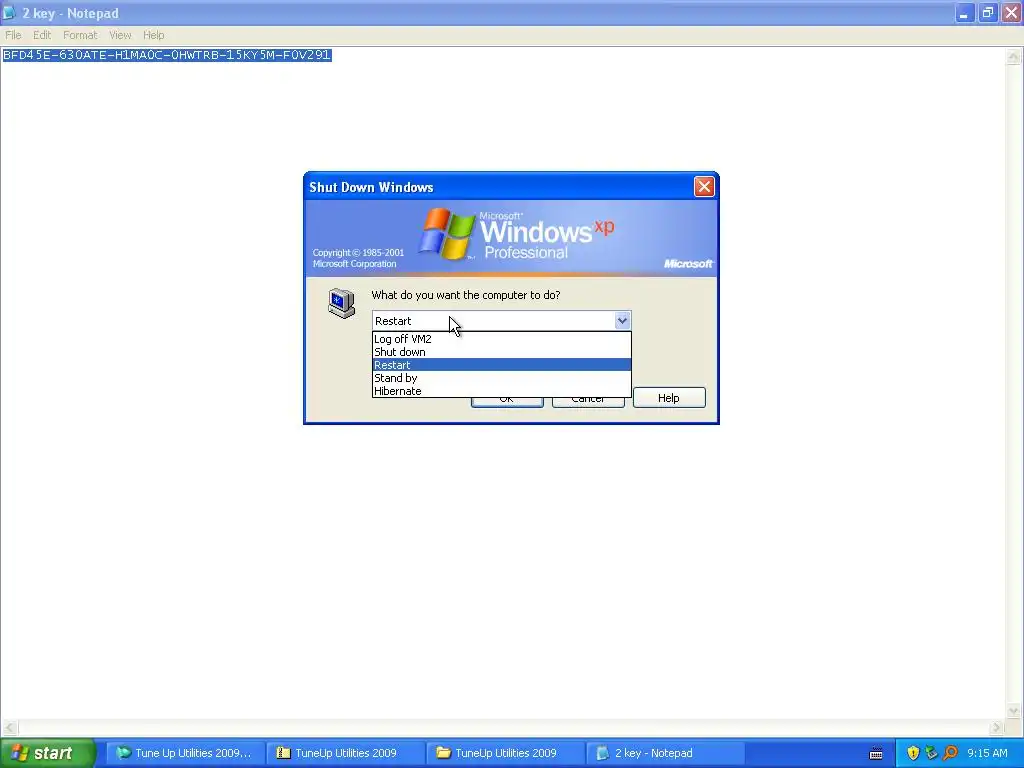Open the Notepad Edit menu
The image size is (1024, 768).
[42, 35]
